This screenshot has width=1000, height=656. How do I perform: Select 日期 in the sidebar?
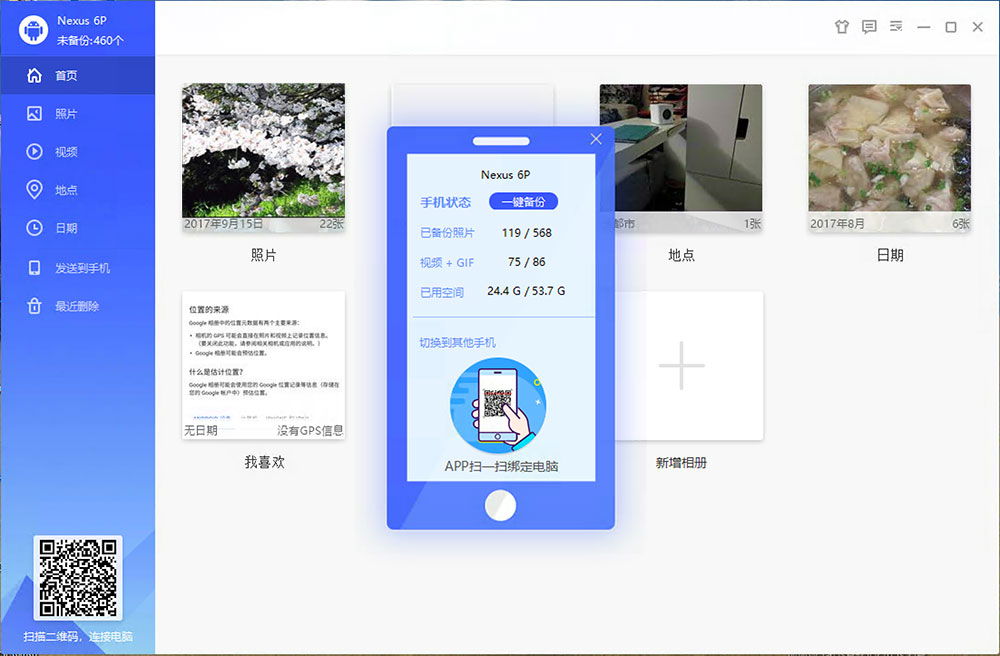pyautogui.click(x=66, y=228)
